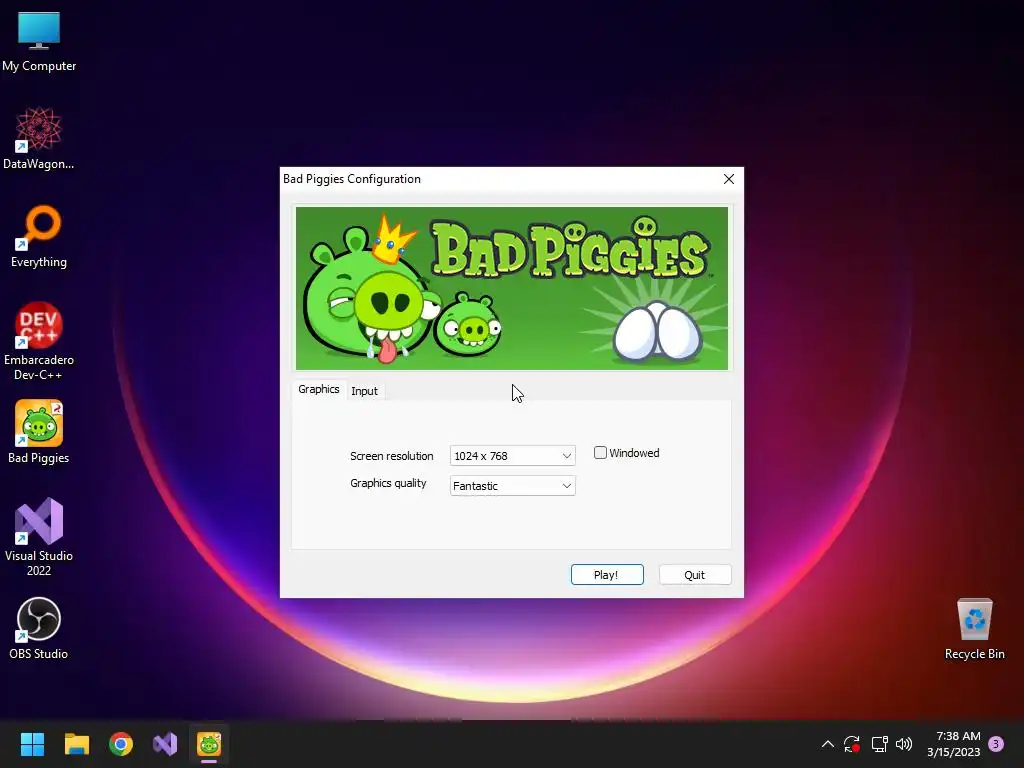Screen dimensions: 1024x768
Task: Open the notification count badge
Action: (996, 744)
